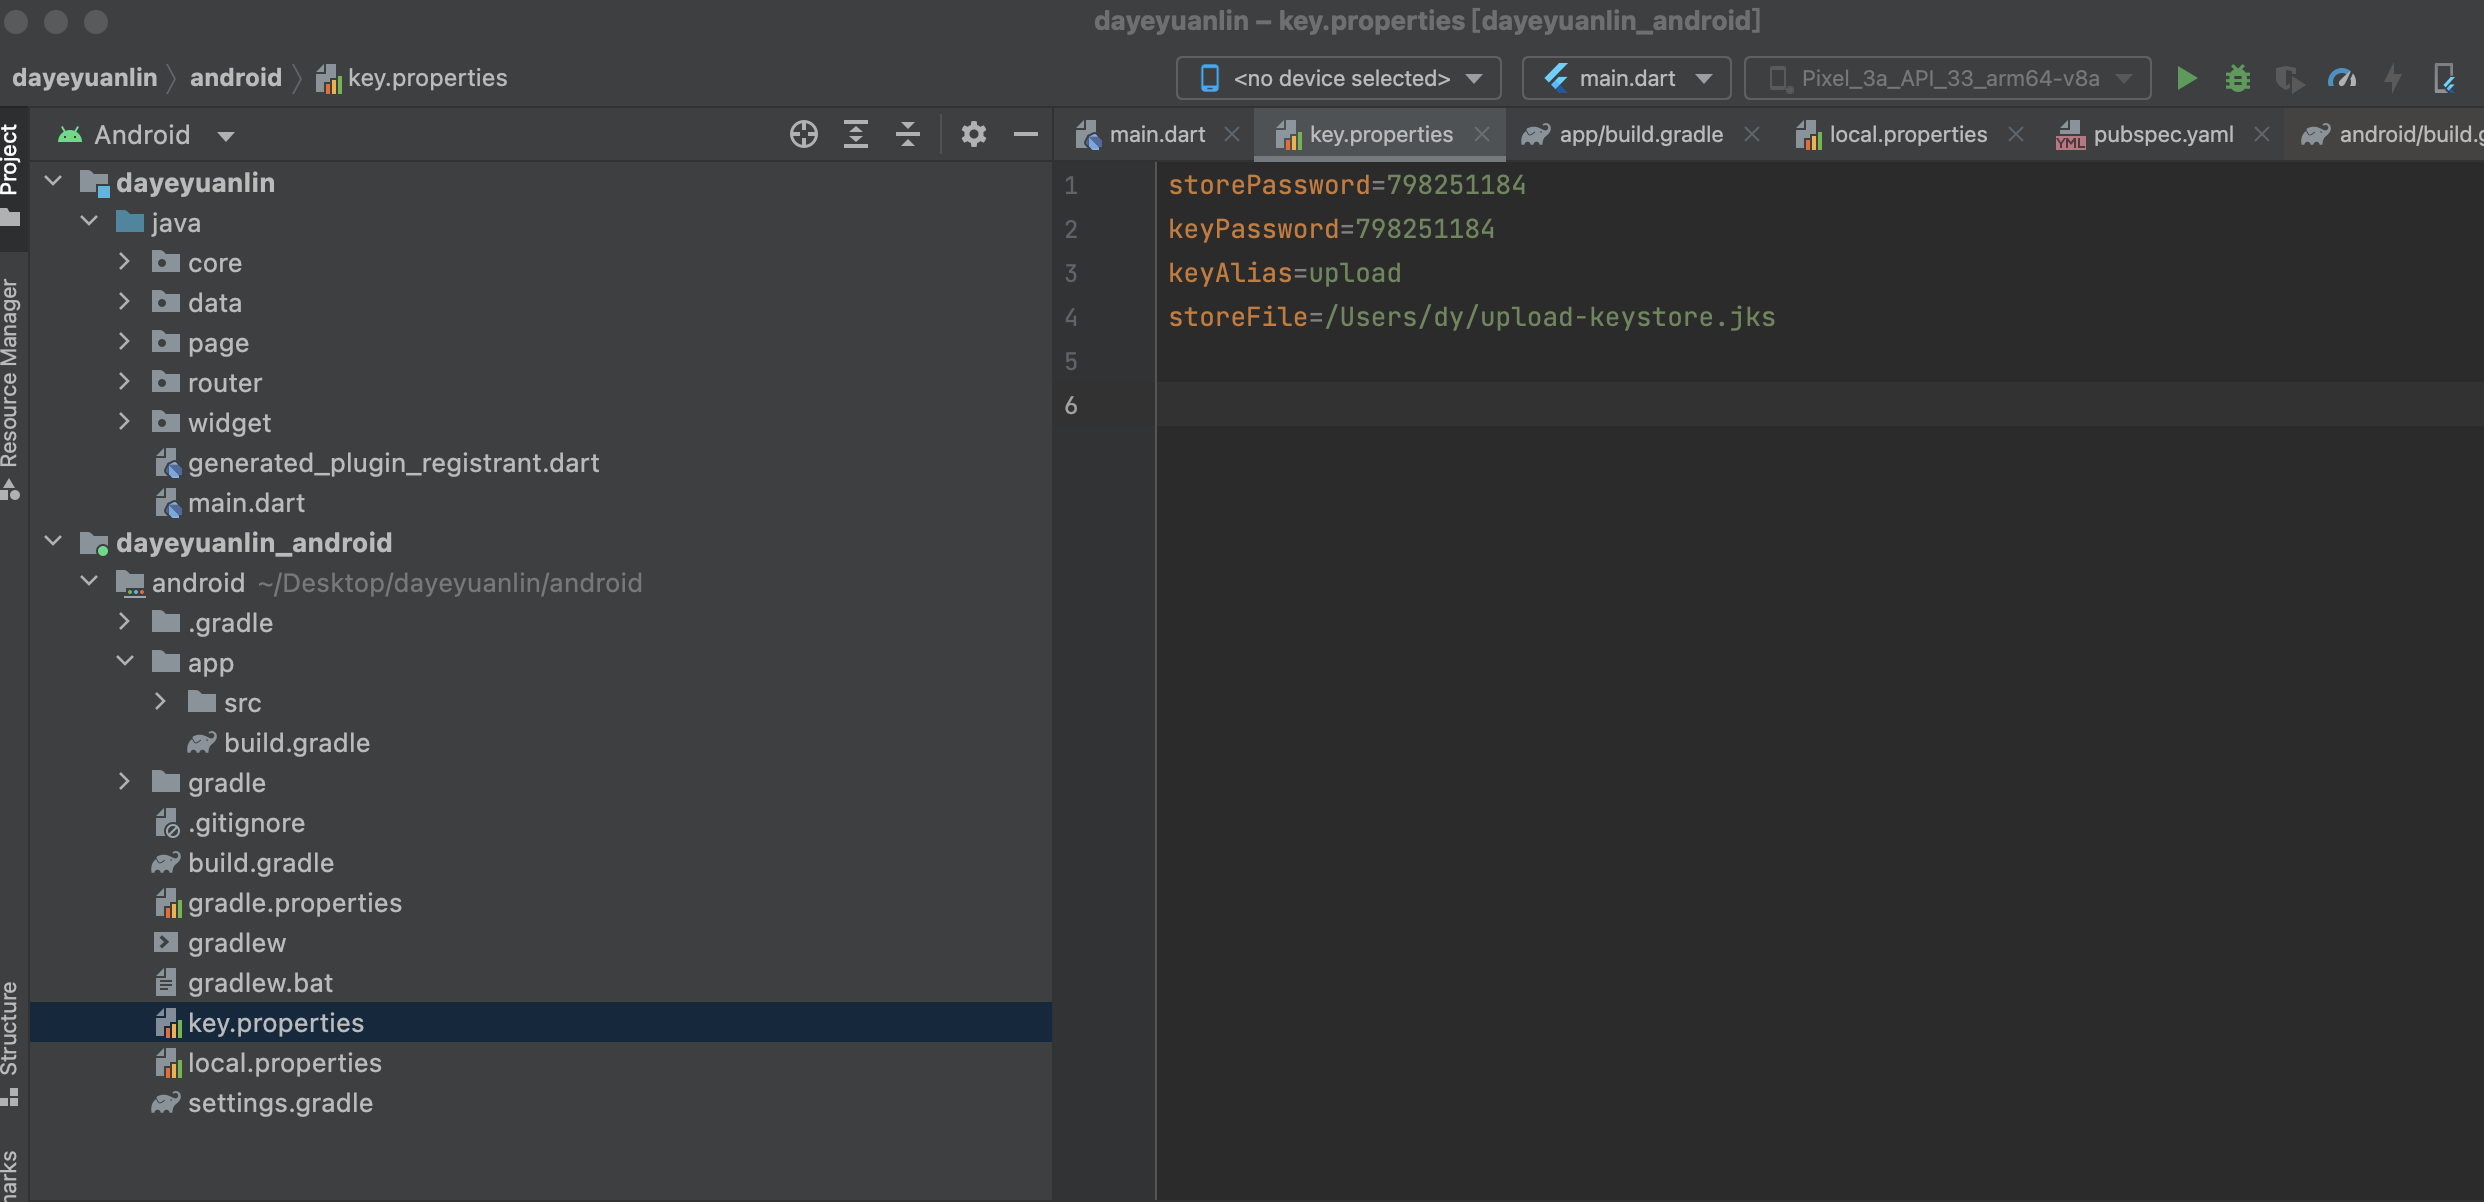The height and width of the screenshot is (1202, 2484).
Task: Expand the page folder
Action: 125,342
